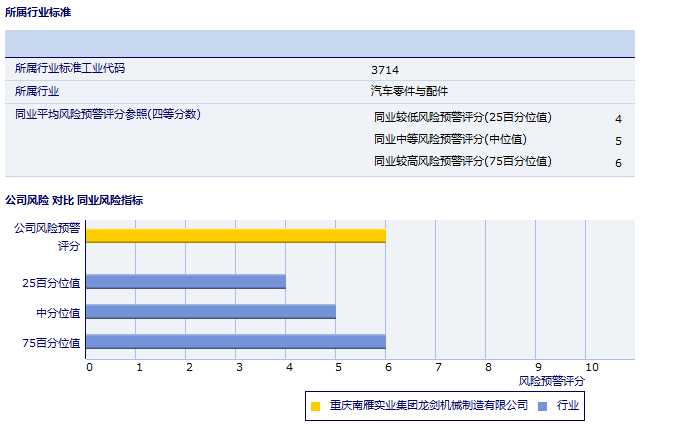692x425 pixels.
Task: Click legend text 重庆南雁实业集团龙剑机械制造有限公司
Action: click(x=428, y=405)
